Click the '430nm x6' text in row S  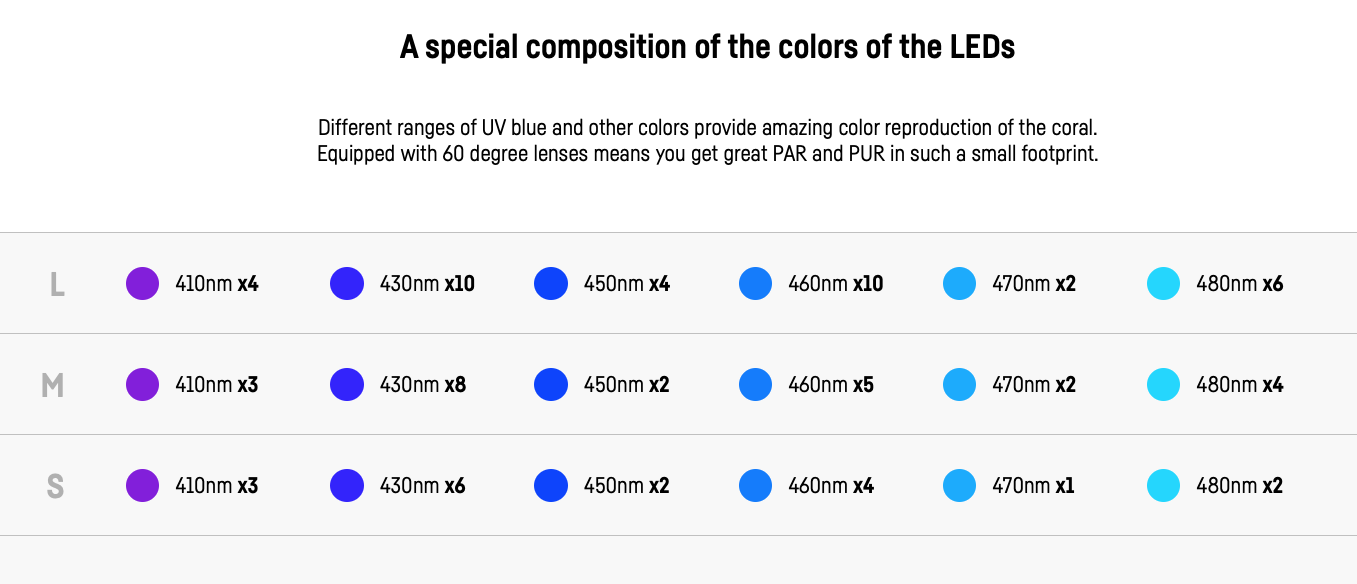(x=423, y=486)
